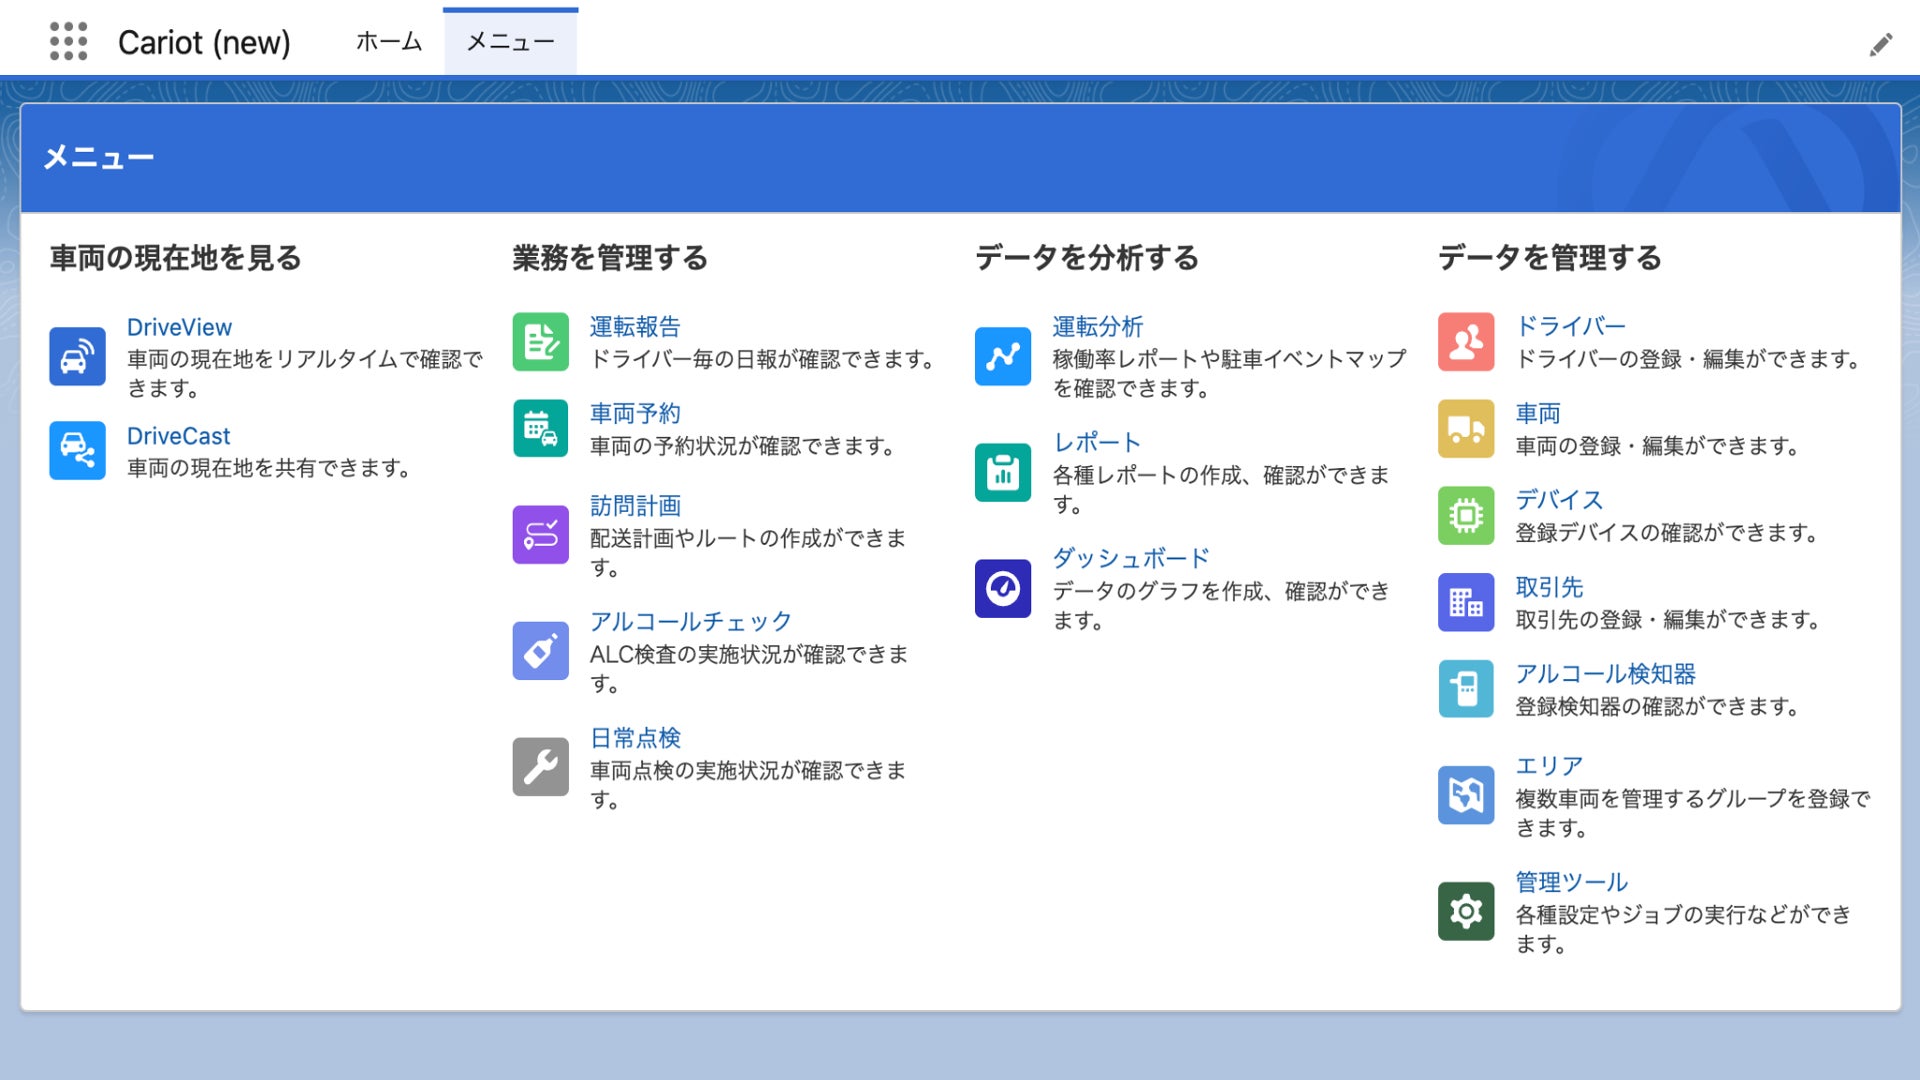This screenshot has height=1080, width=1920.
Task: Open the レポート link
Action: (1096, 443)
